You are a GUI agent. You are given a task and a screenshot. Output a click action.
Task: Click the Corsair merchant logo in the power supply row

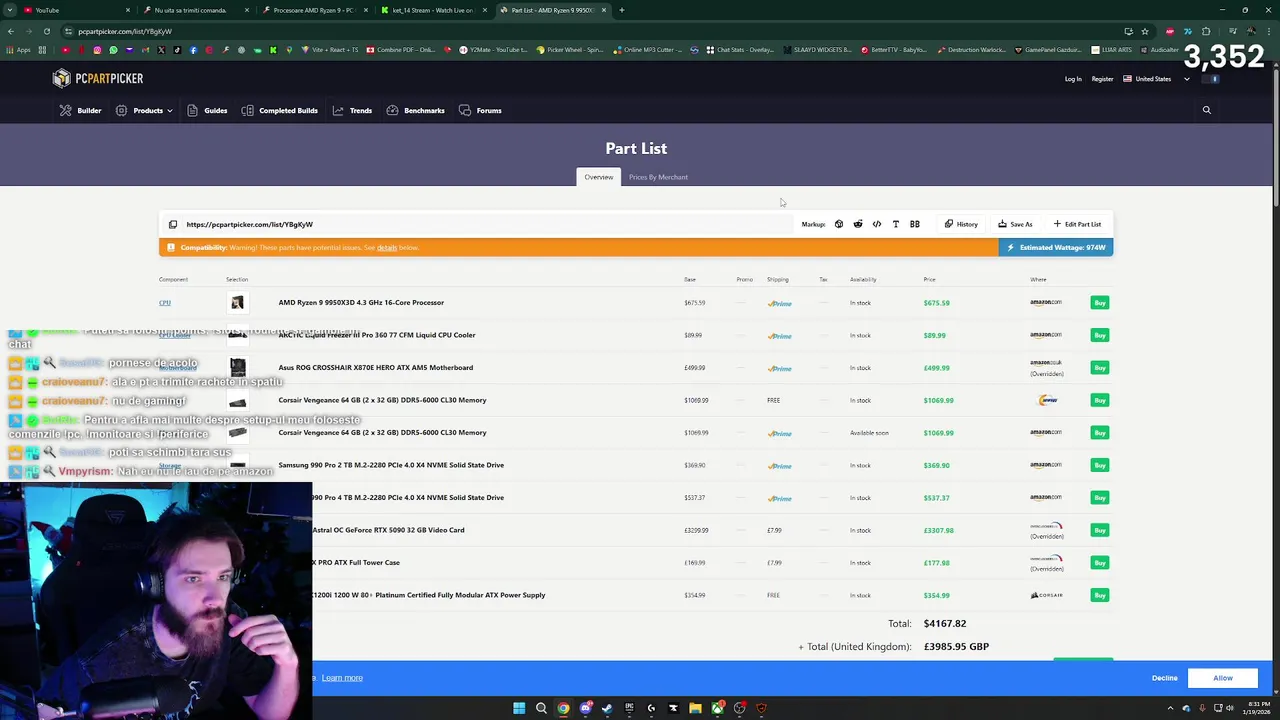point(1046,595)
